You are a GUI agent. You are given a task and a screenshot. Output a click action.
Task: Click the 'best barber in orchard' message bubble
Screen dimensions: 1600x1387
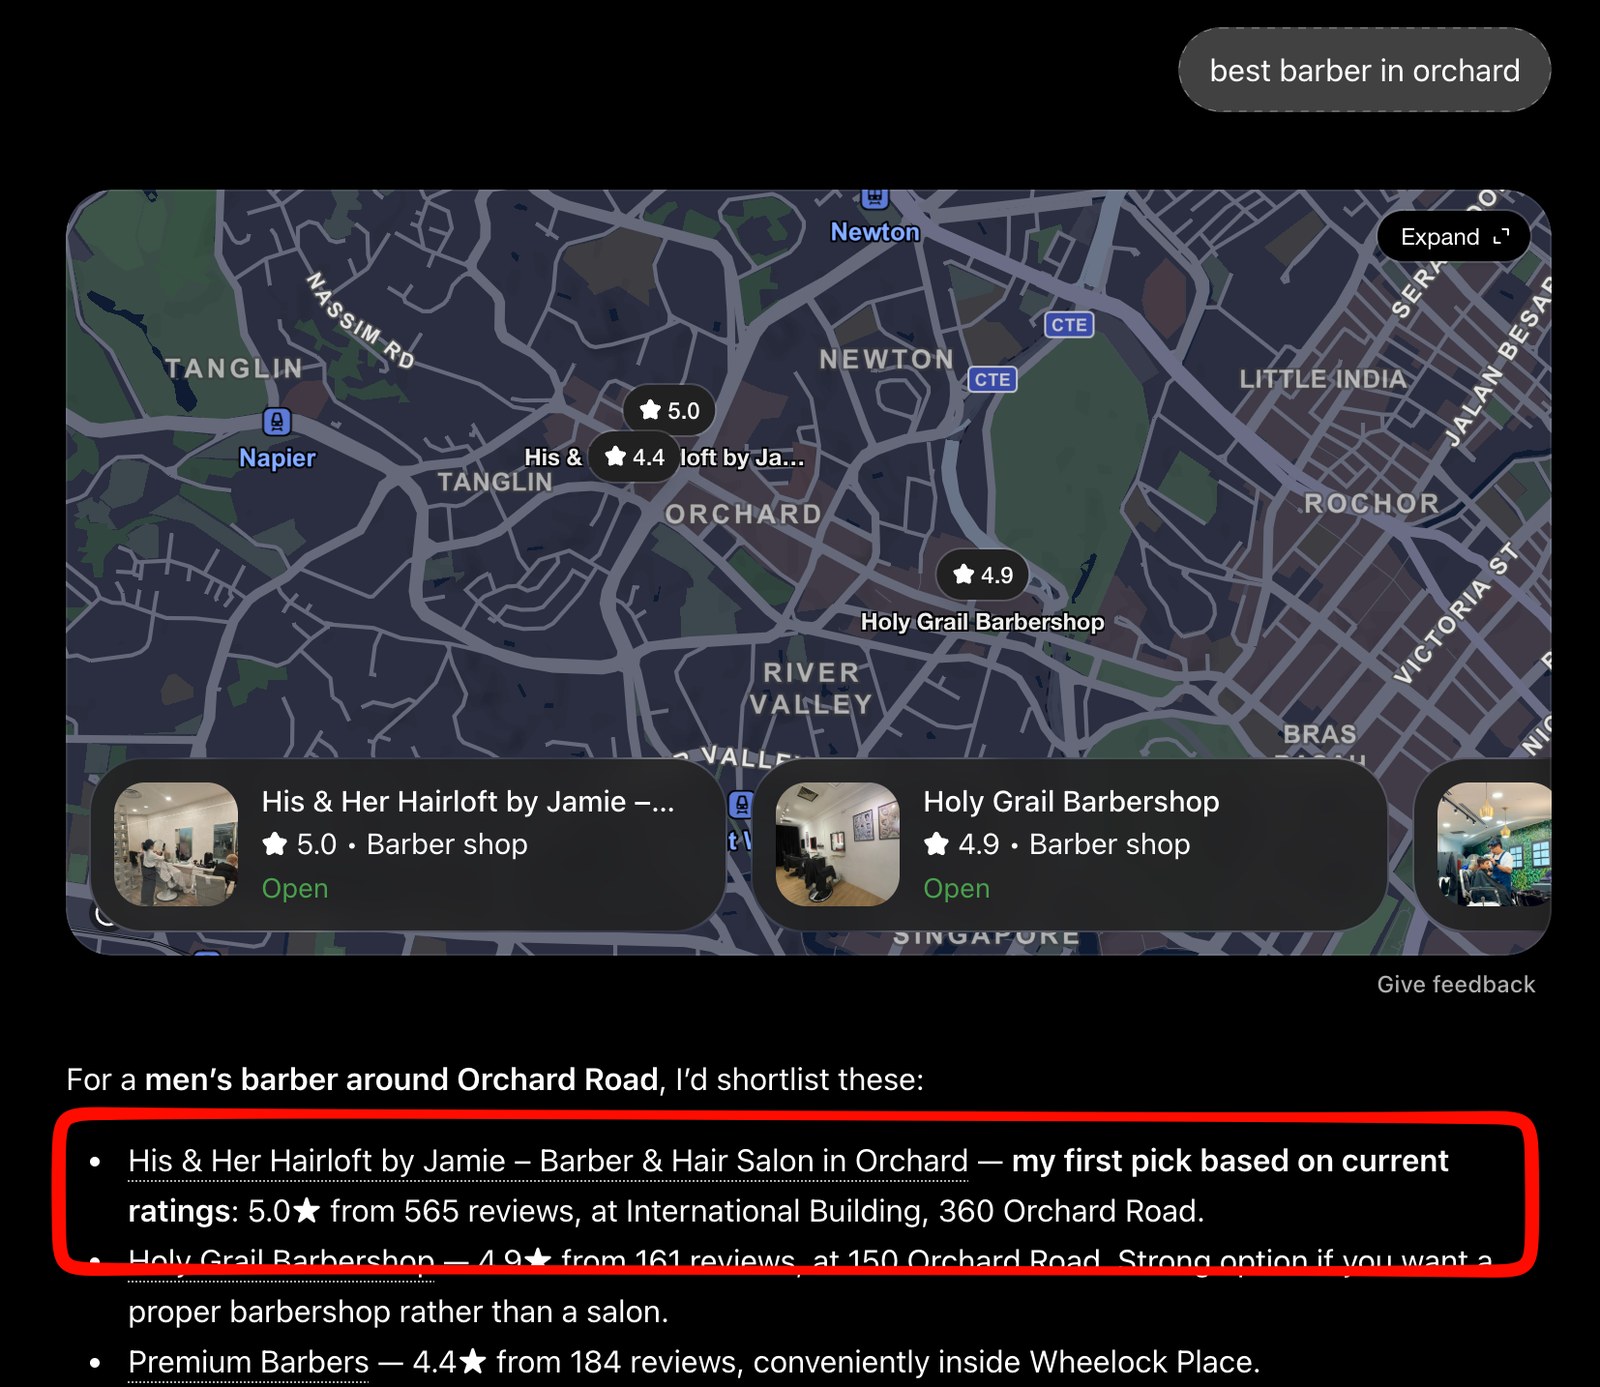1365,70
